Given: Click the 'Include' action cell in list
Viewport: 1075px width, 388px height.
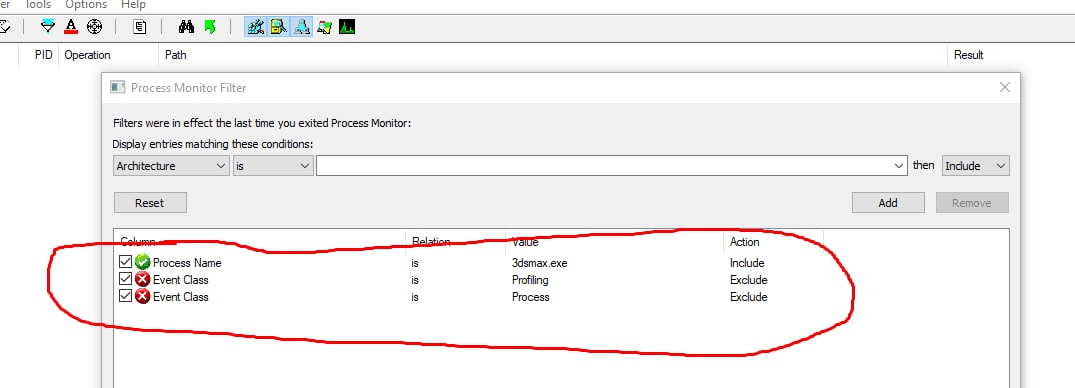Looking at the screenshot, I should coord(747,263).
